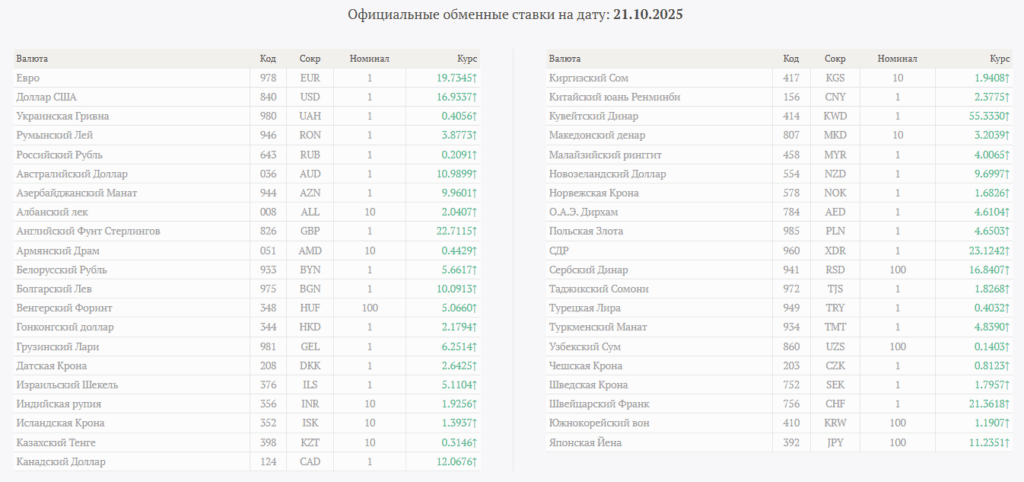The image size is (1024, 482).
Task: Click the date 21.10.2025 in heading
Action: tap(649, 16)
